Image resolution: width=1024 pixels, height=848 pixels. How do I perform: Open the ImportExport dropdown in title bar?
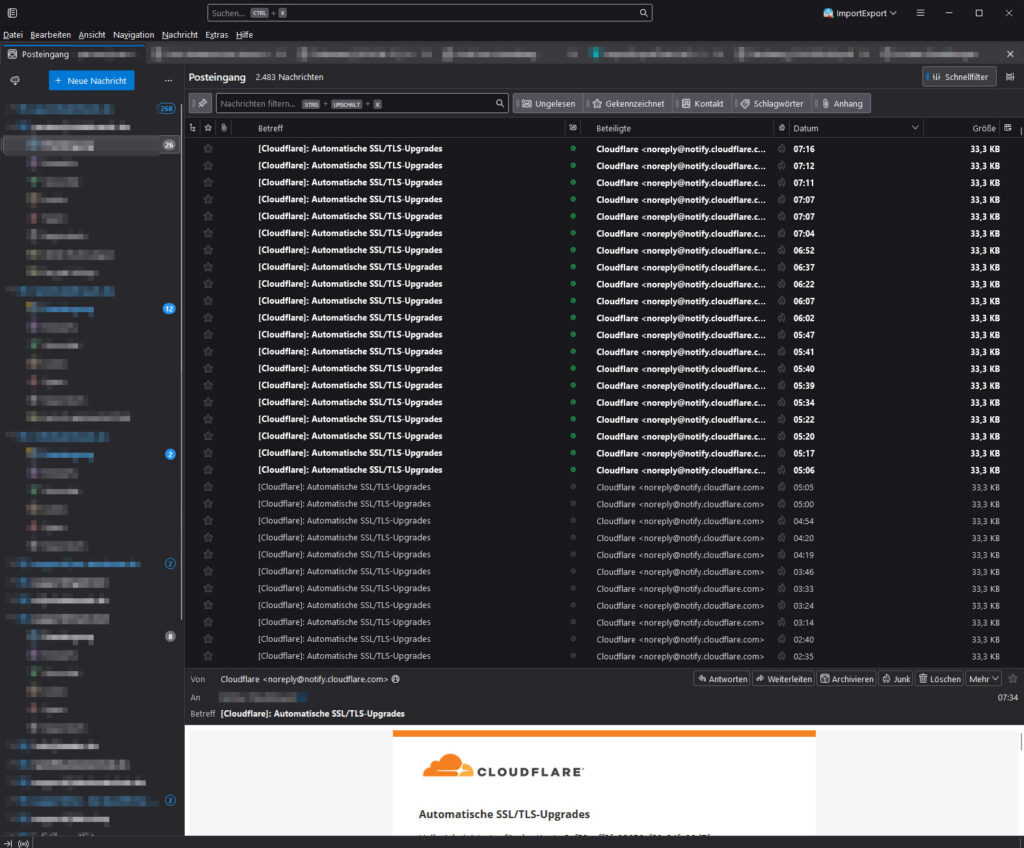coord(859,13)
